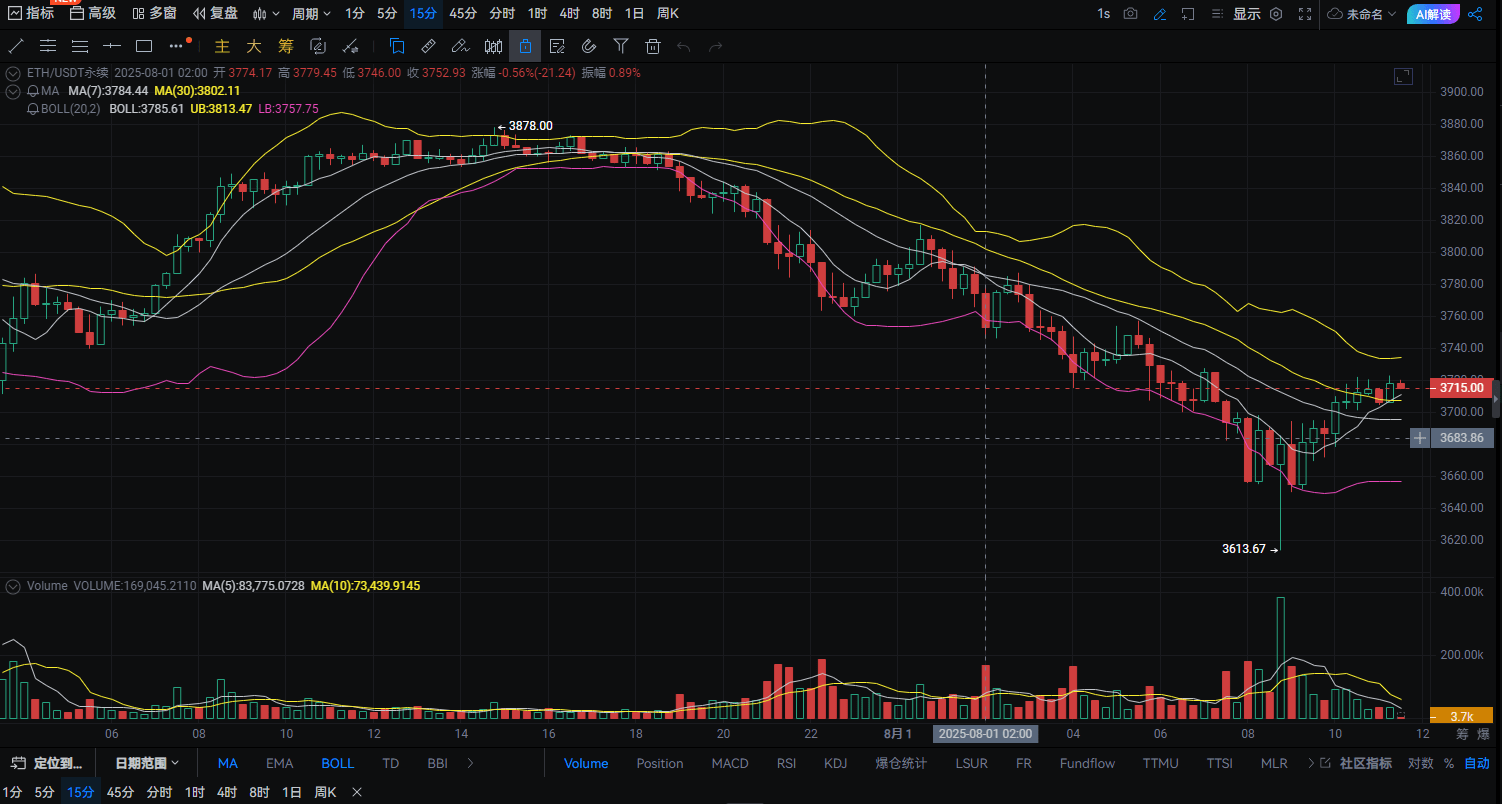Expand the 周期 period dropdown

pyautogui.click(x=311, y=14)
